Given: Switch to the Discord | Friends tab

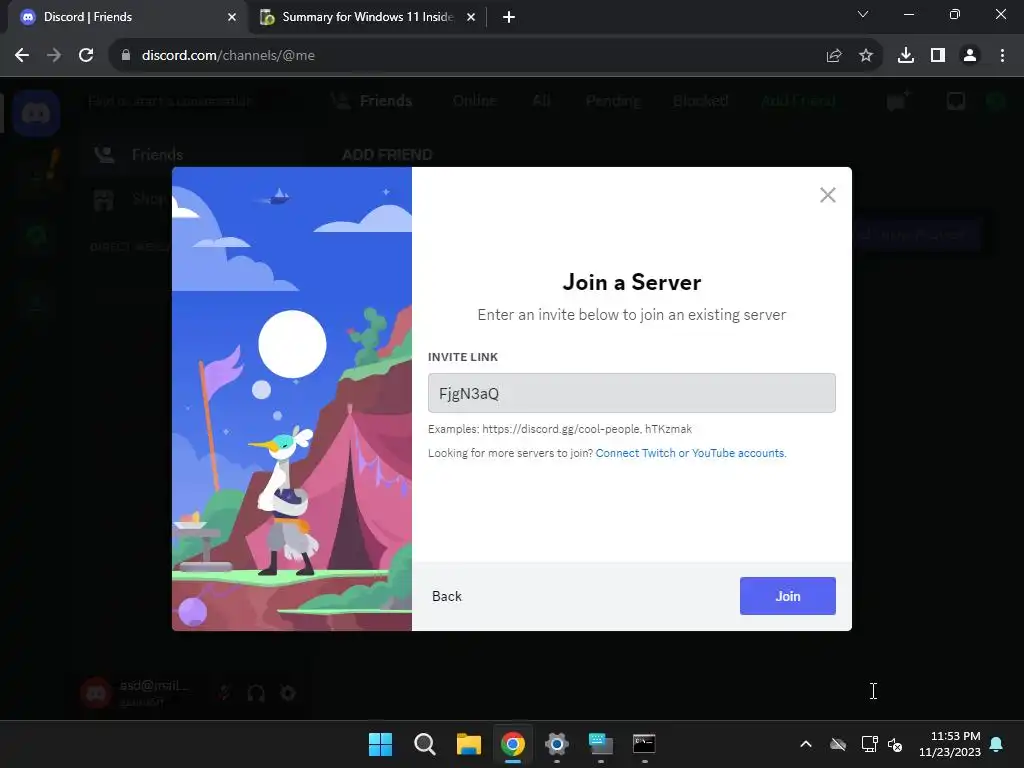Looking at the screenshot, I should pos(127,17).
